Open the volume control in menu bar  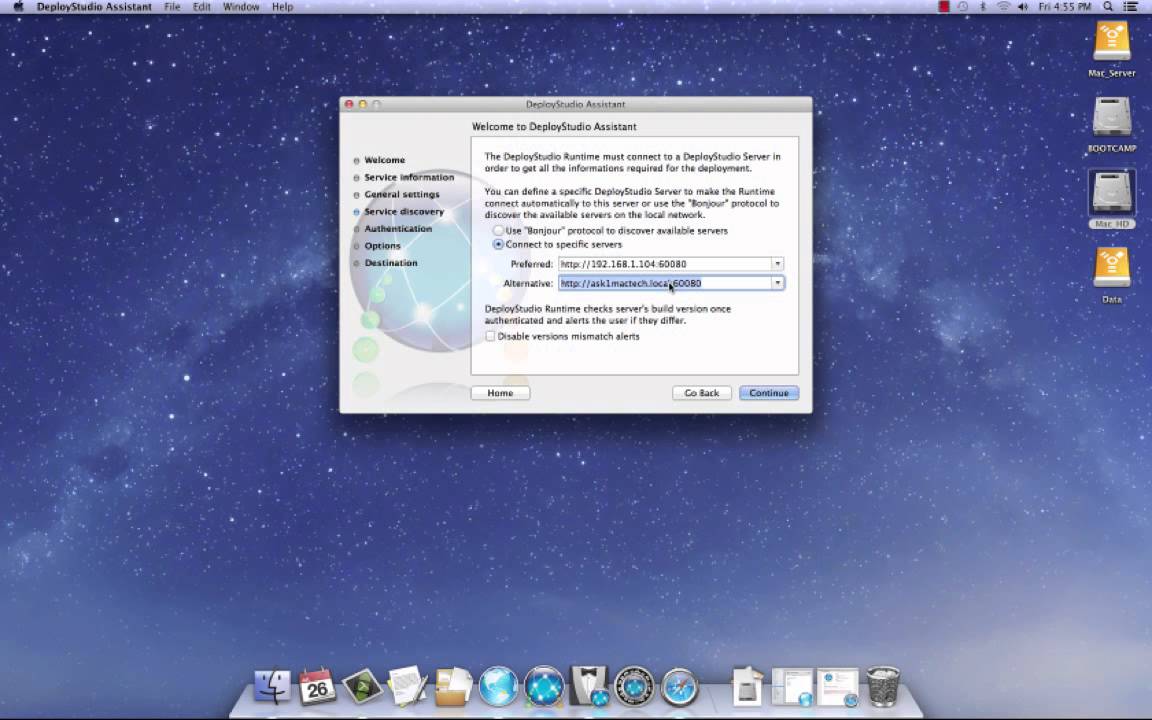(1023, 7)
